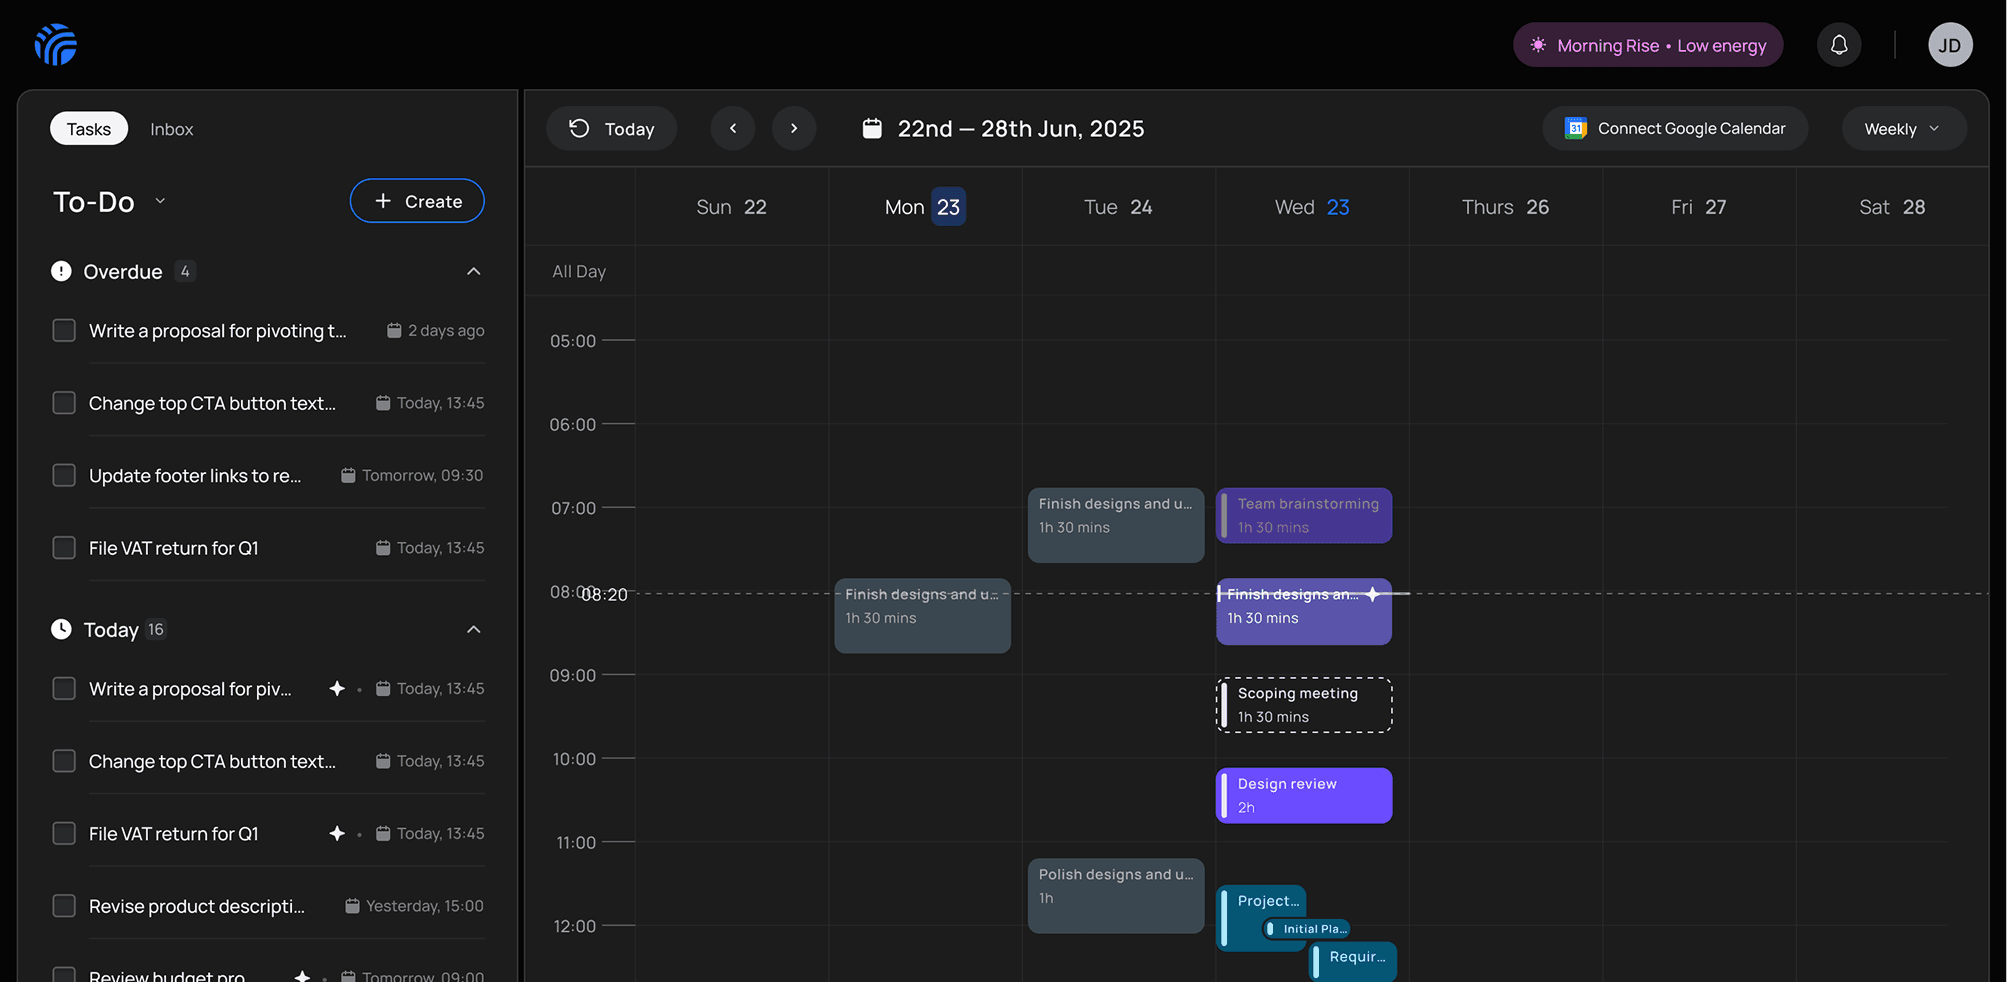Collapse the Overdue section
Viewport: 2007px width, 982px height.
click(x=473, y=271)
